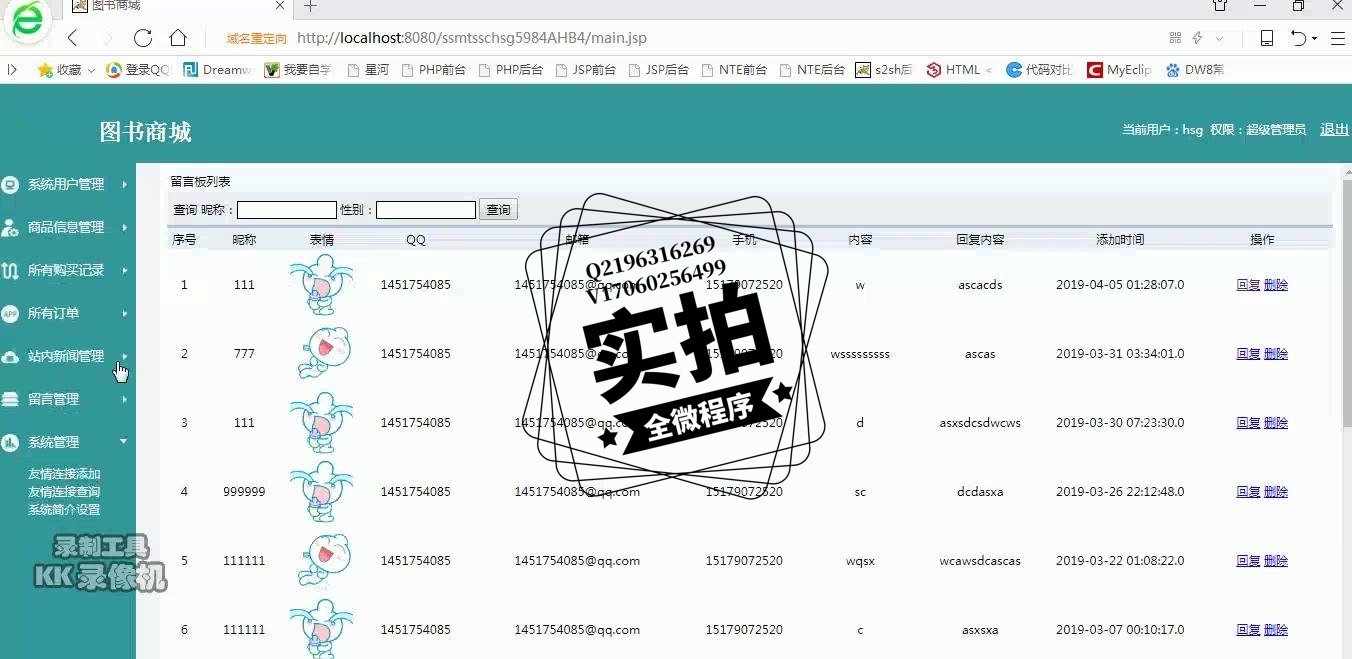Click 删除 for the 2019-03-30 row
The width and height of the screenshot is (1352, 659).
[1276, 423]
